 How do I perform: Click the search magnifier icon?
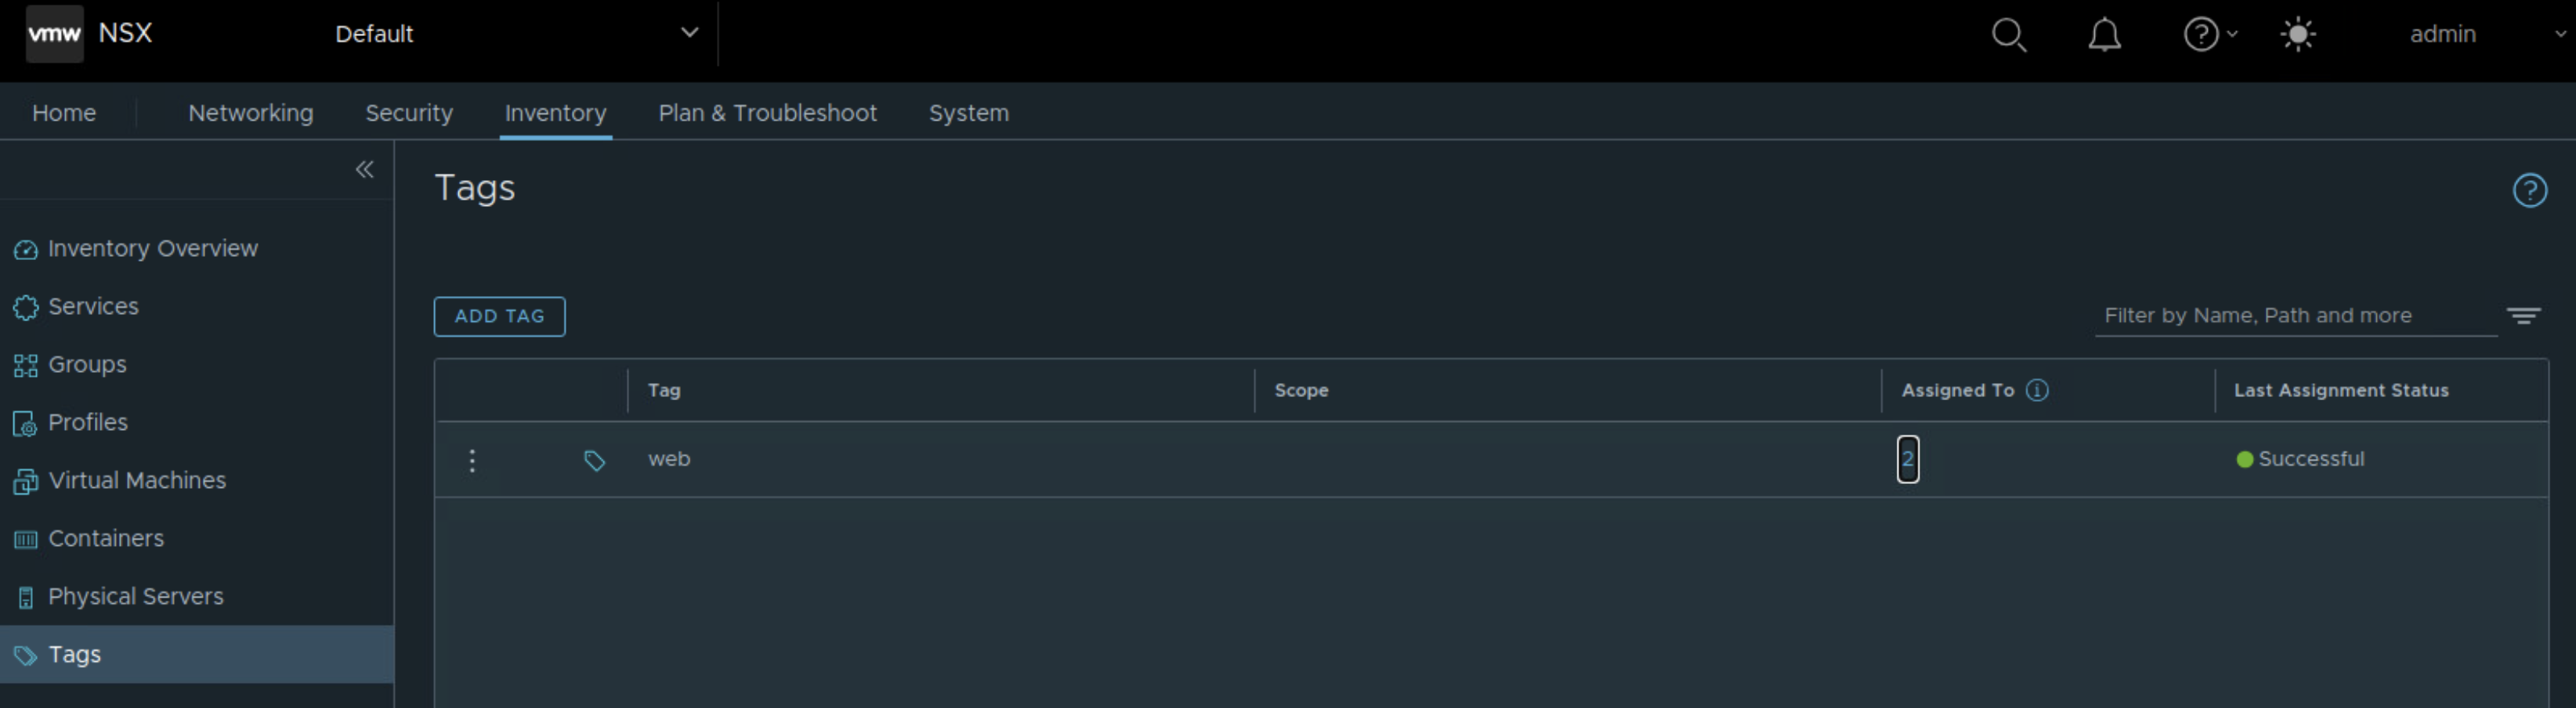[x=2008, y=35]
